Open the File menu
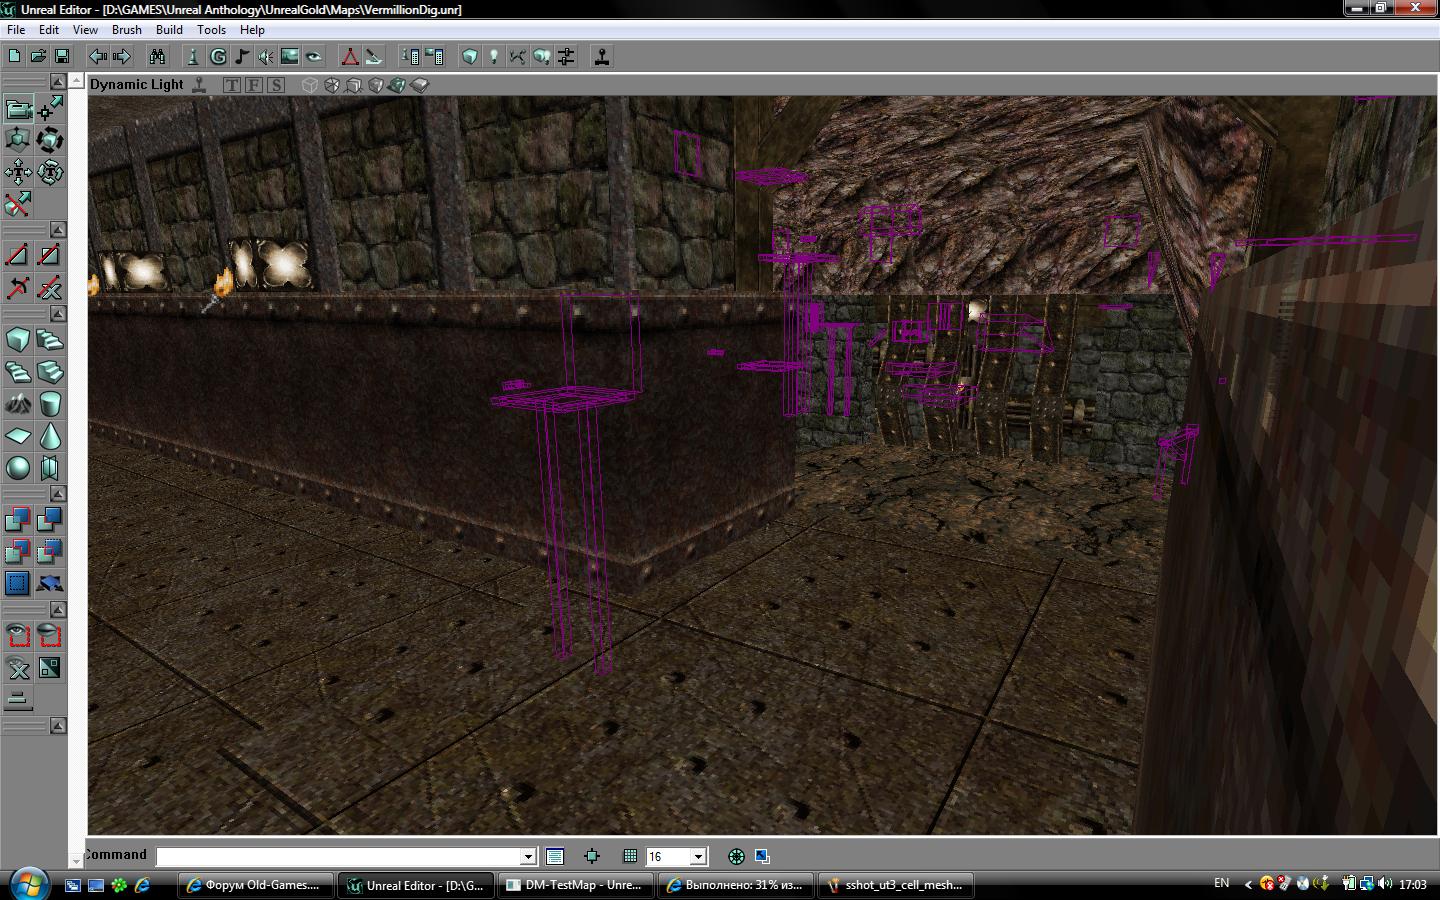1440x900 pixels. 16,30
